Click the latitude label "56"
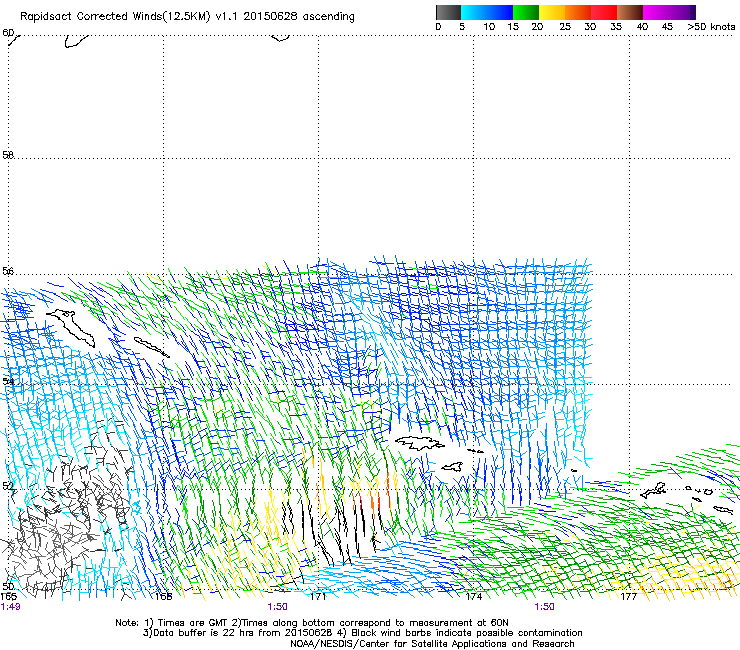Screen dimensions: 740x650 pos(8,271)
